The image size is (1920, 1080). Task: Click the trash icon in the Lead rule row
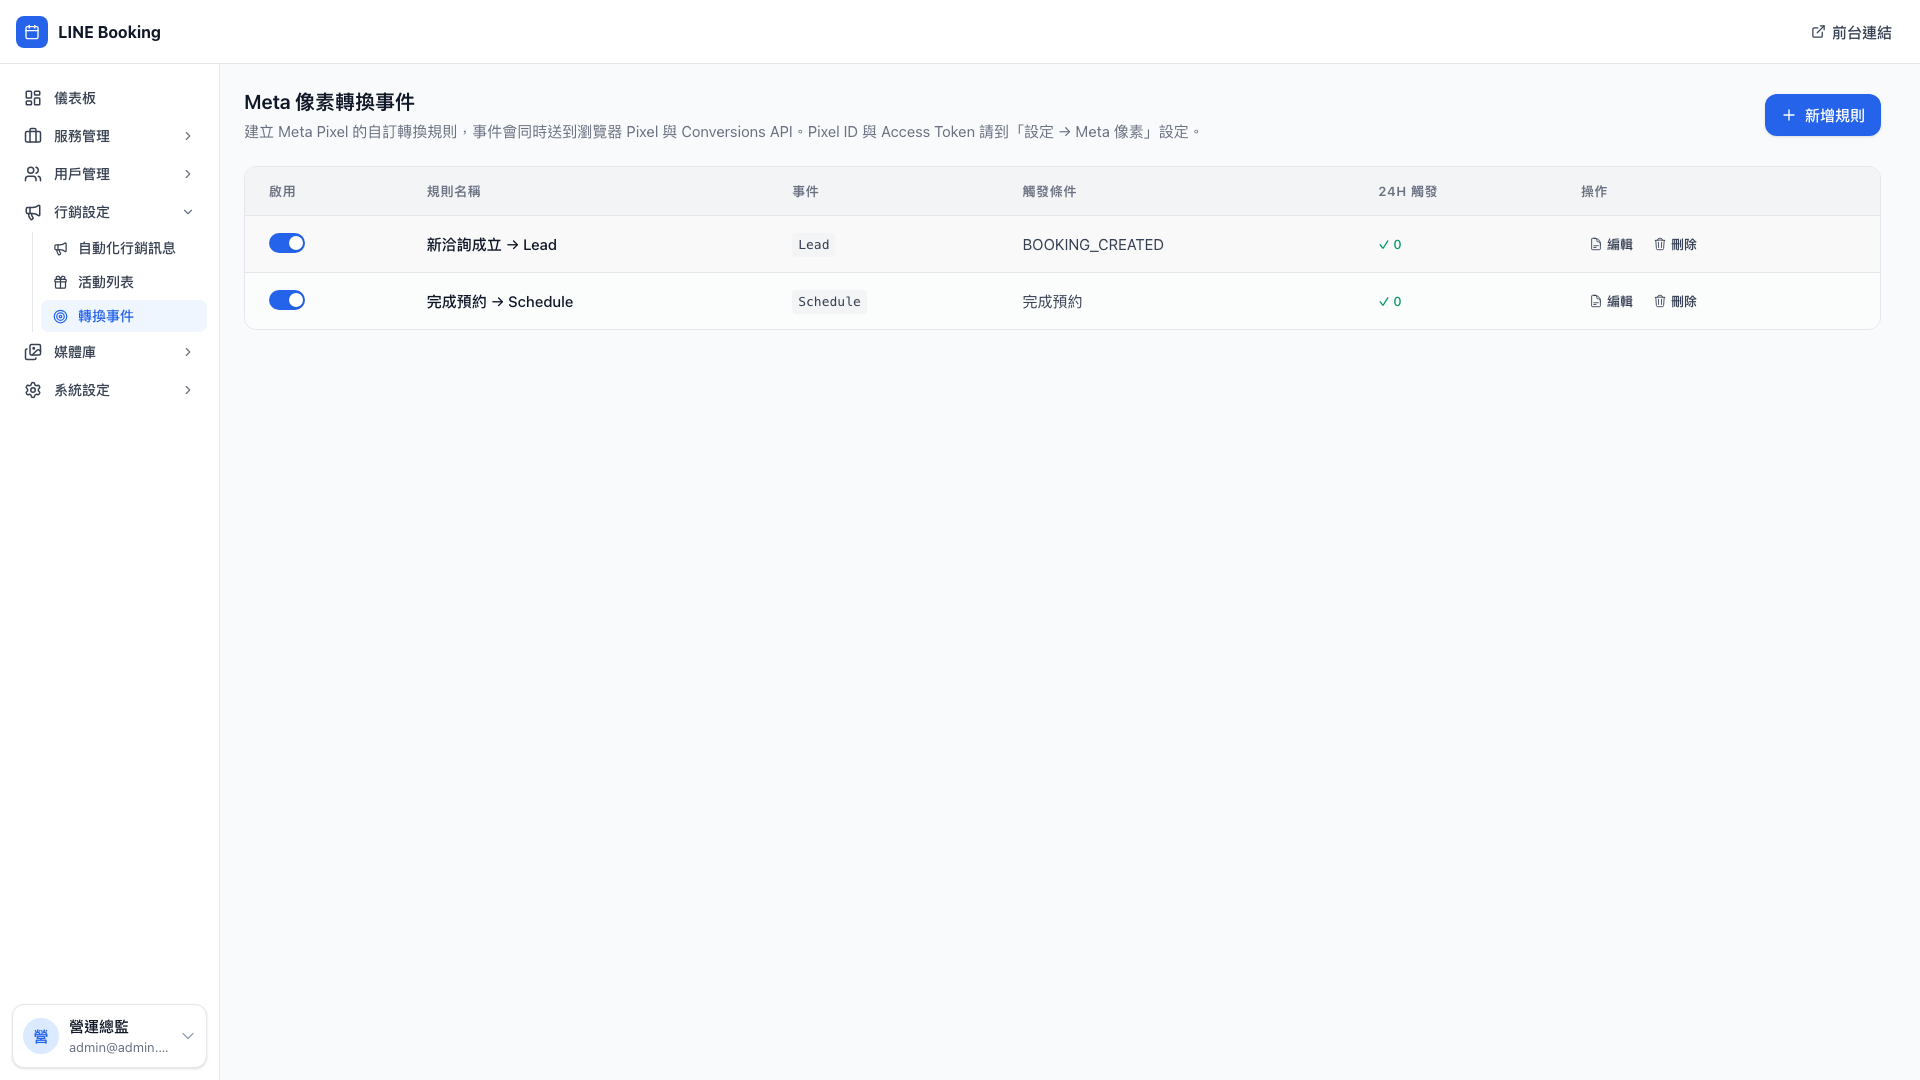[x=1660, y=244]
